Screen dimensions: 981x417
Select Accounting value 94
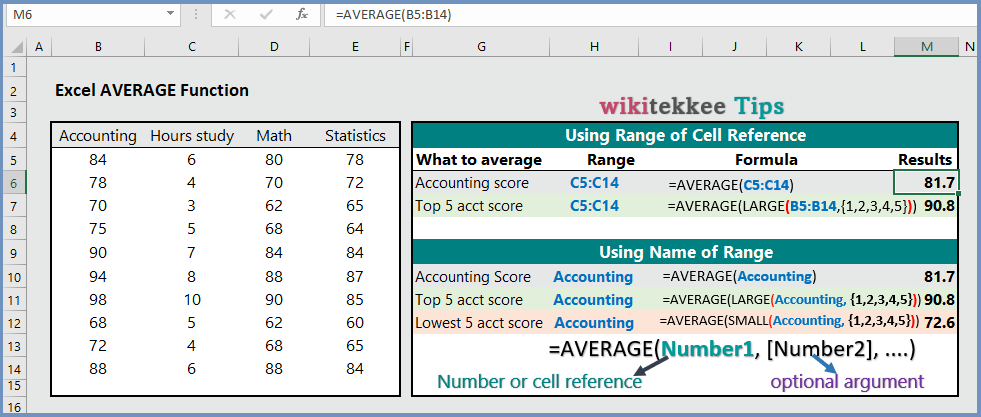98,276
